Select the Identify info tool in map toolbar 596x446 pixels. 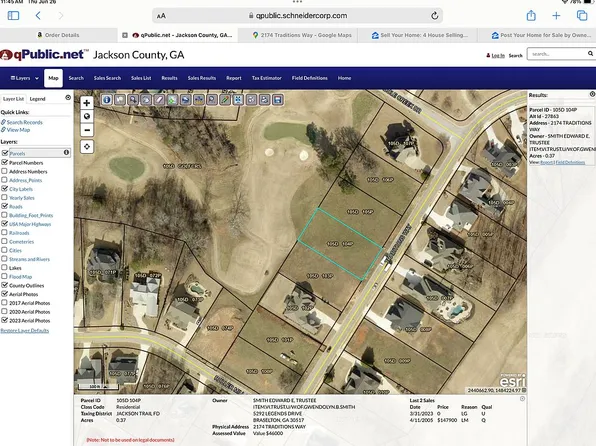107,100
